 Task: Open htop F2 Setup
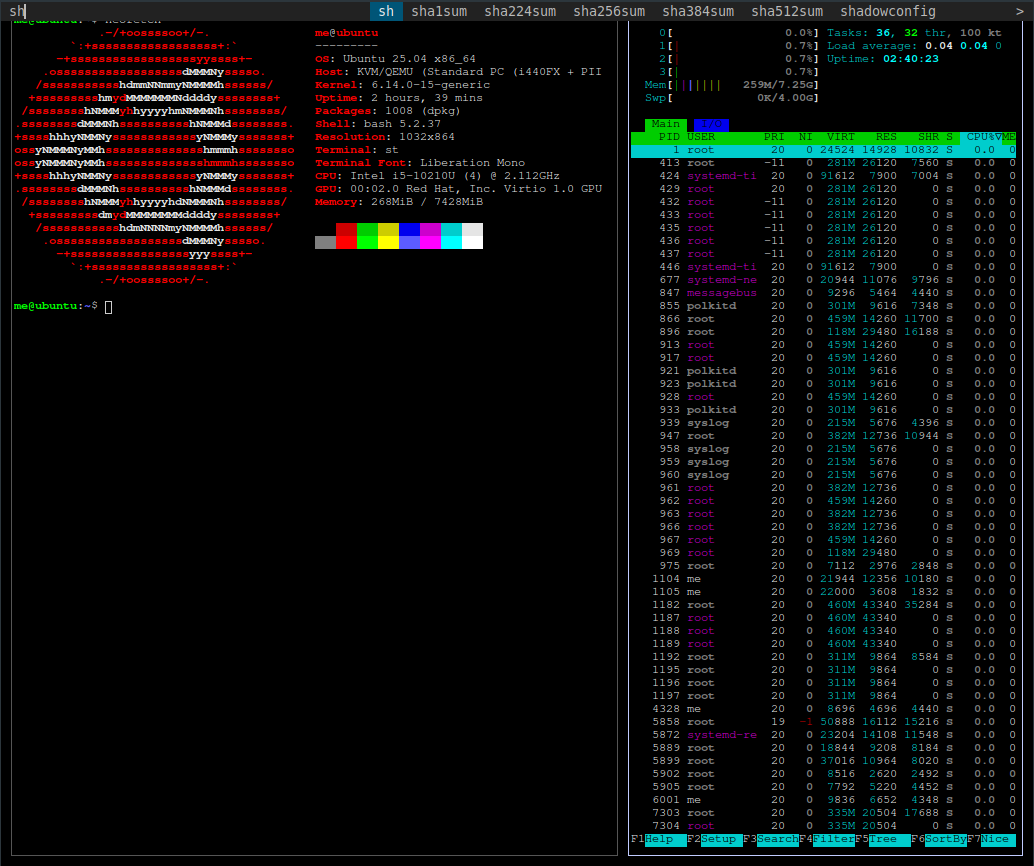click(x=714, y=839)
